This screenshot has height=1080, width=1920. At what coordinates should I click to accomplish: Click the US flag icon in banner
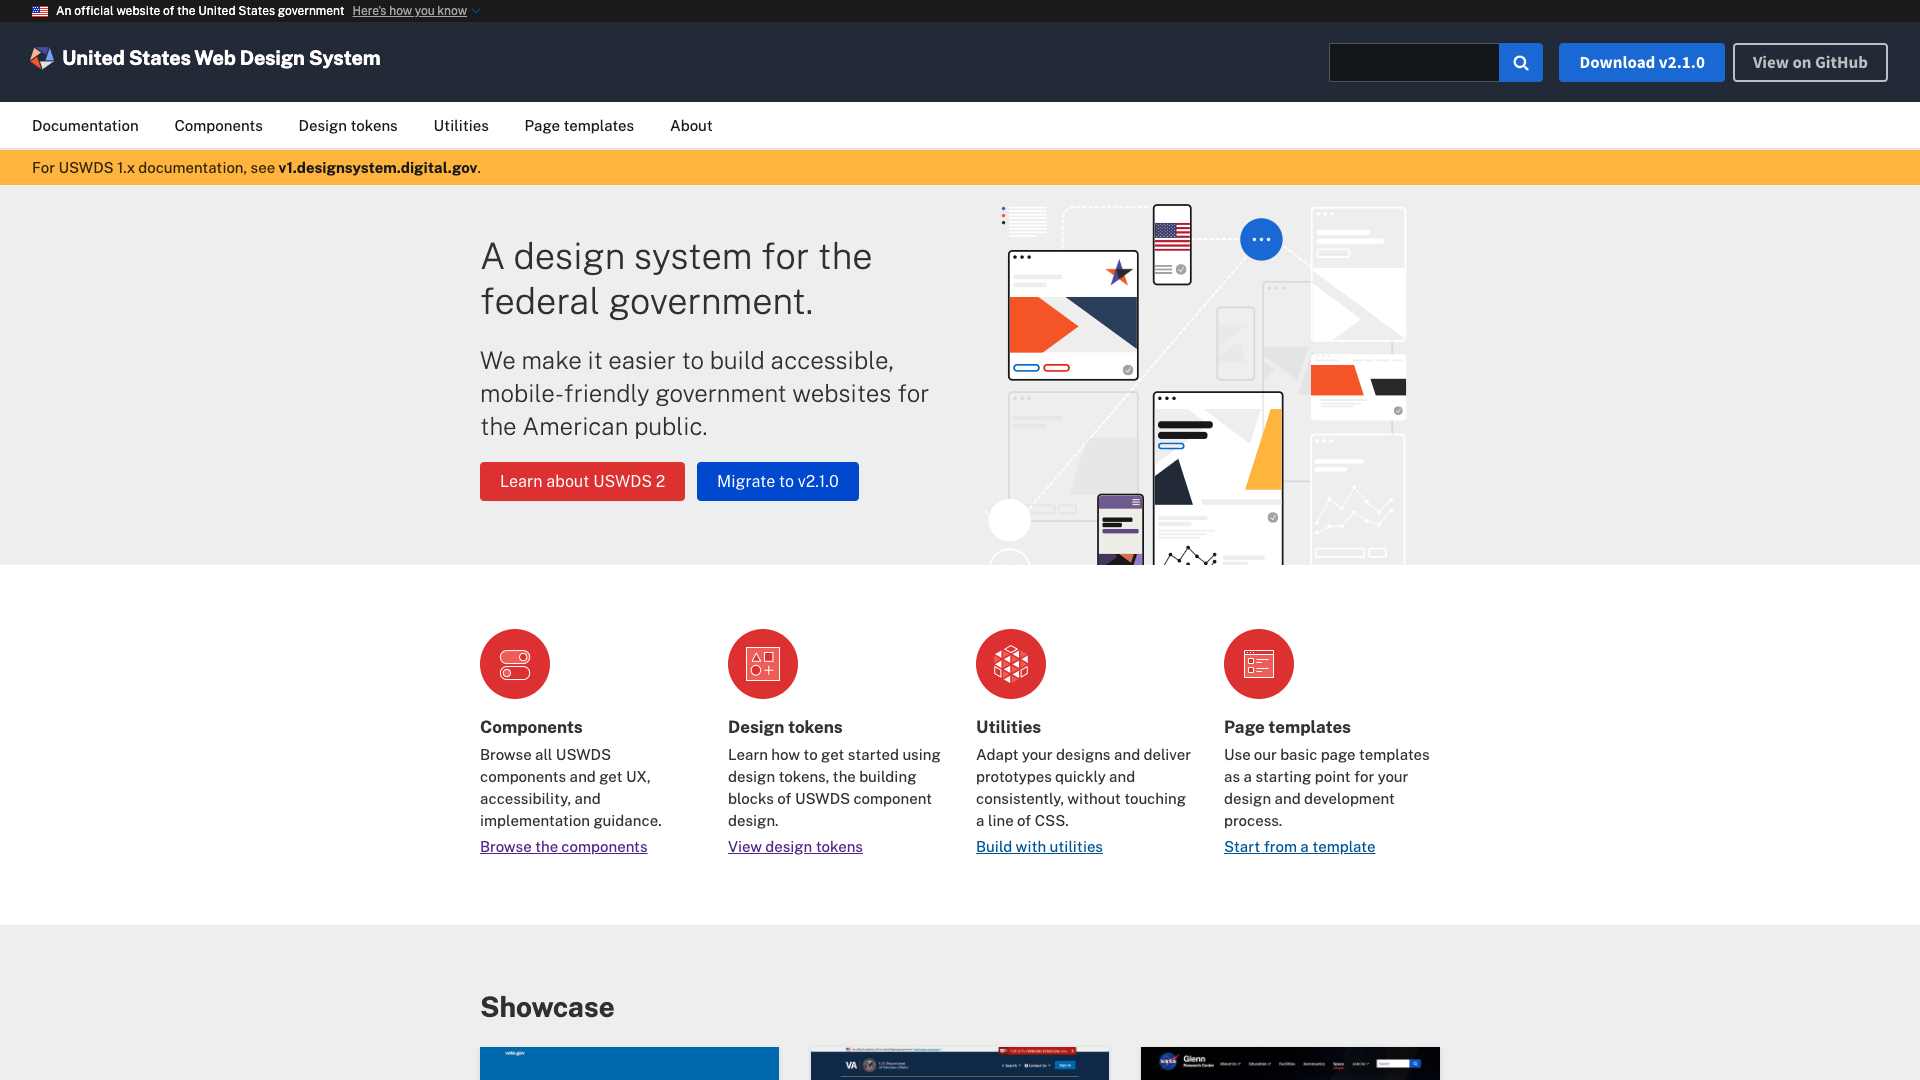point(40,11)
